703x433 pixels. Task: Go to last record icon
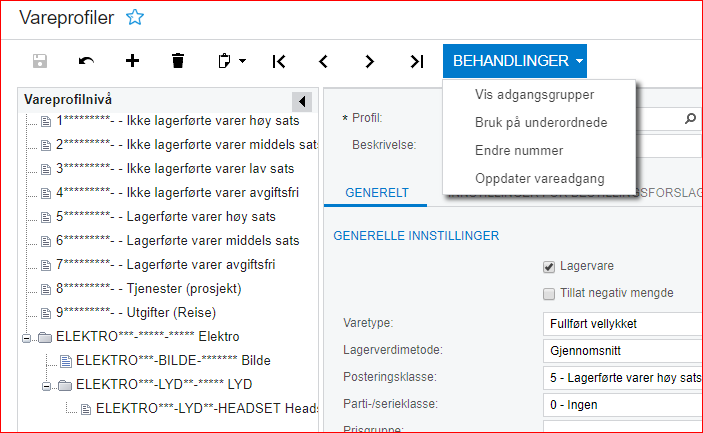(x=416, y=61)
